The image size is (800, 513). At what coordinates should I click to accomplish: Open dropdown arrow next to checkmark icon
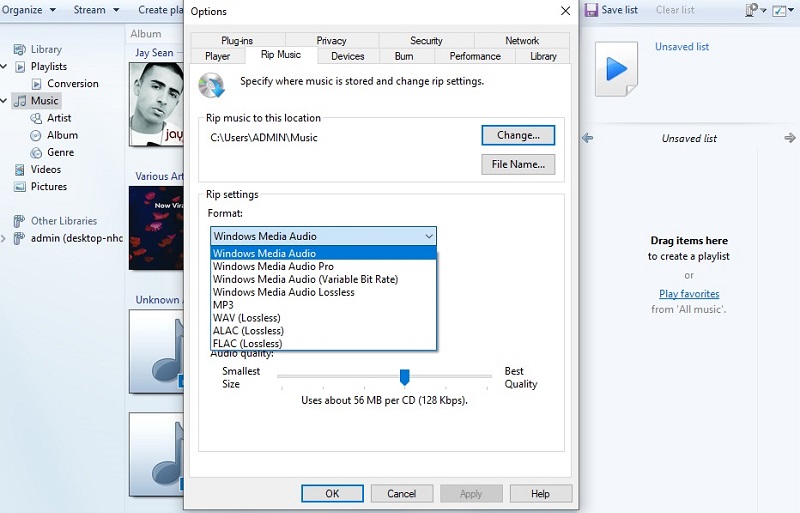click(x=791, y=11)
